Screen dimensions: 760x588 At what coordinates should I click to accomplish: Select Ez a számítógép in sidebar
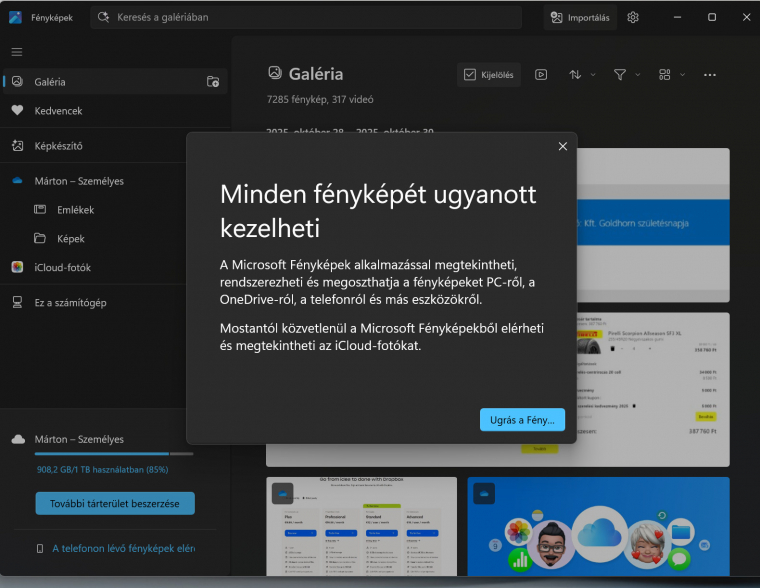70,302
